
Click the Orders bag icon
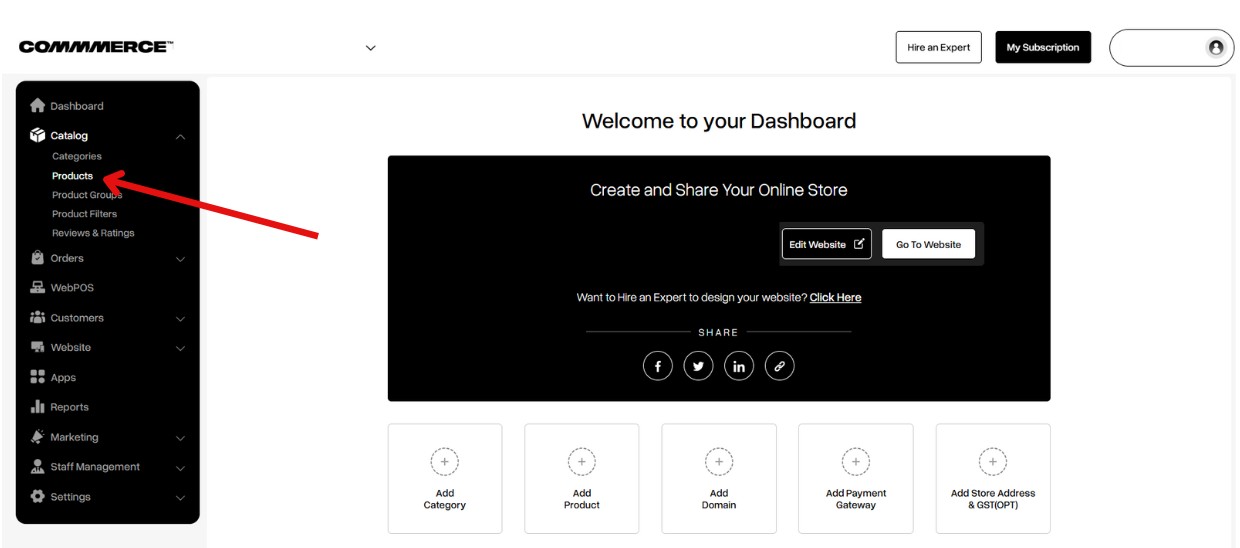coord(38,258)
